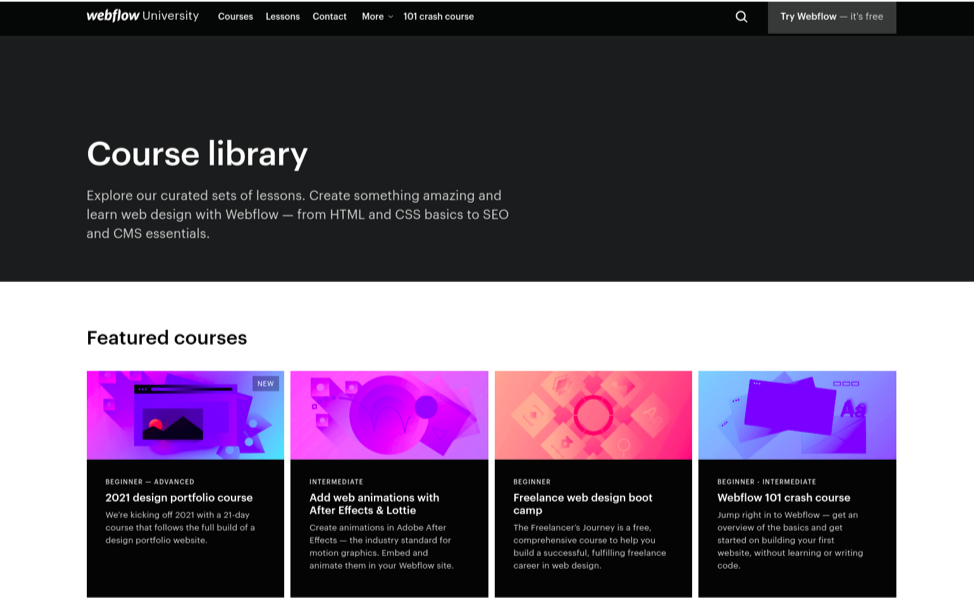The width and height of the screenshot is (974, 602).
Task: Click the NEW badge on the portfolio course
Action: pyautogui.click(x=264, y=383)
